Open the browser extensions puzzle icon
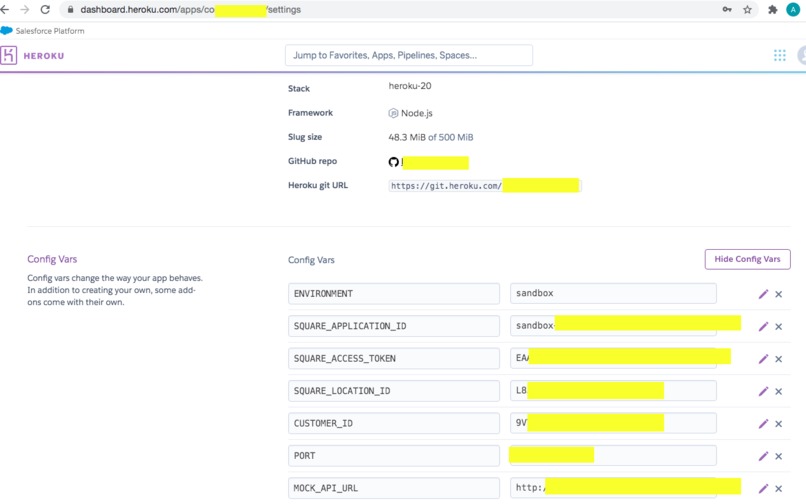 773,9
